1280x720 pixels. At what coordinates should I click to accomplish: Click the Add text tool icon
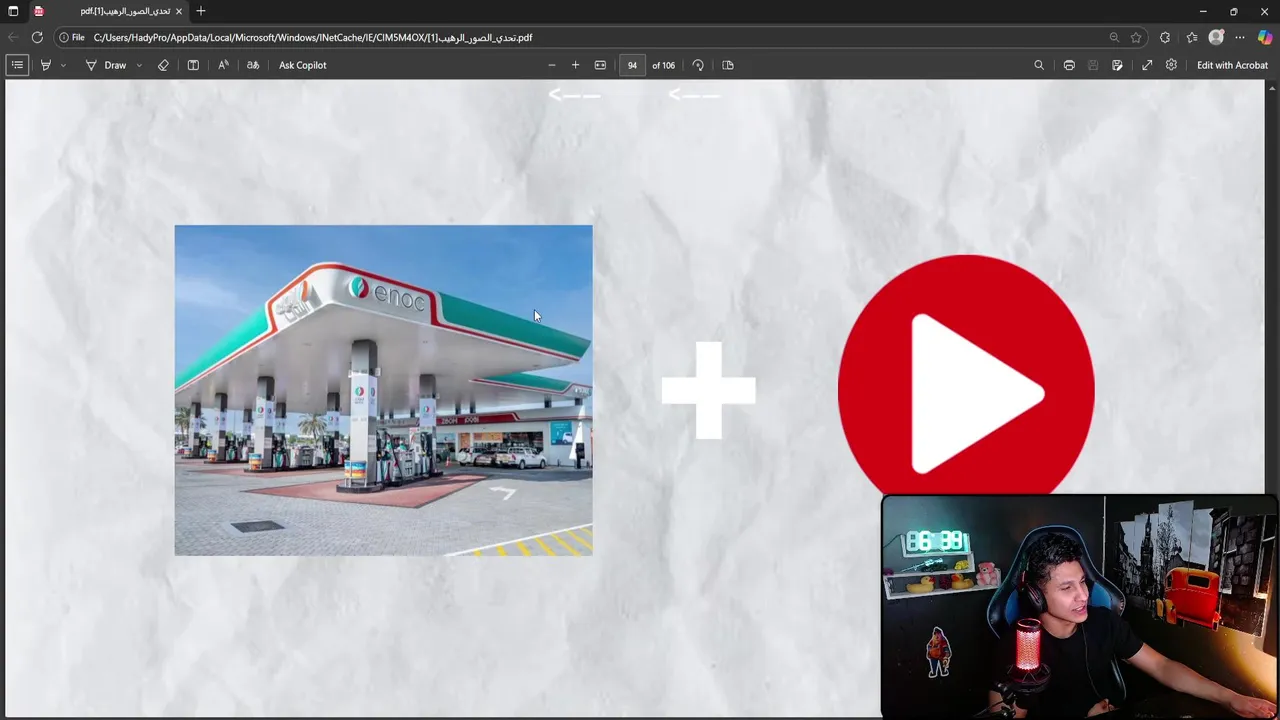tap(193, 65)
